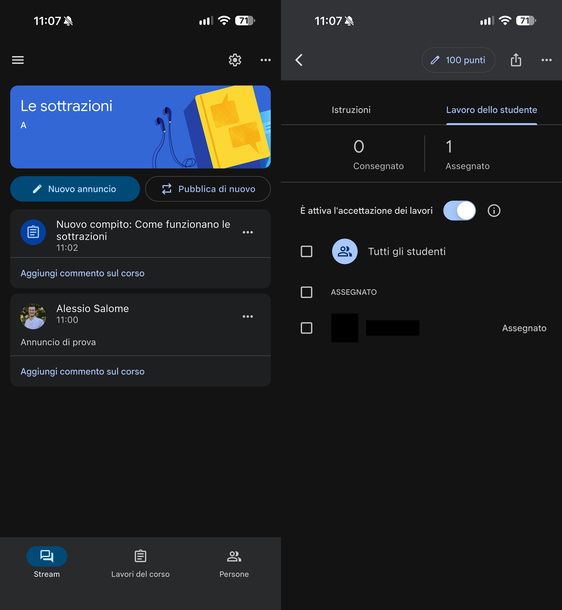Click Pubblica di nuovo button
Image resolution: width=562 pixels, height=610 pixels.
(x=208, y=189)
